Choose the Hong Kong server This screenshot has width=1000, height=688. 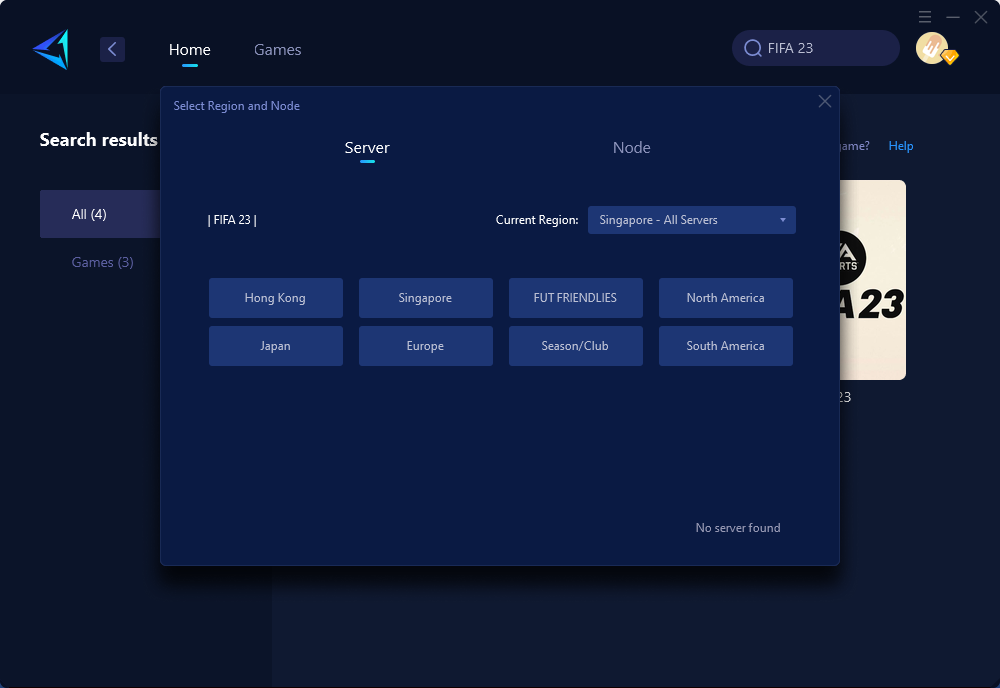[276, 298]
